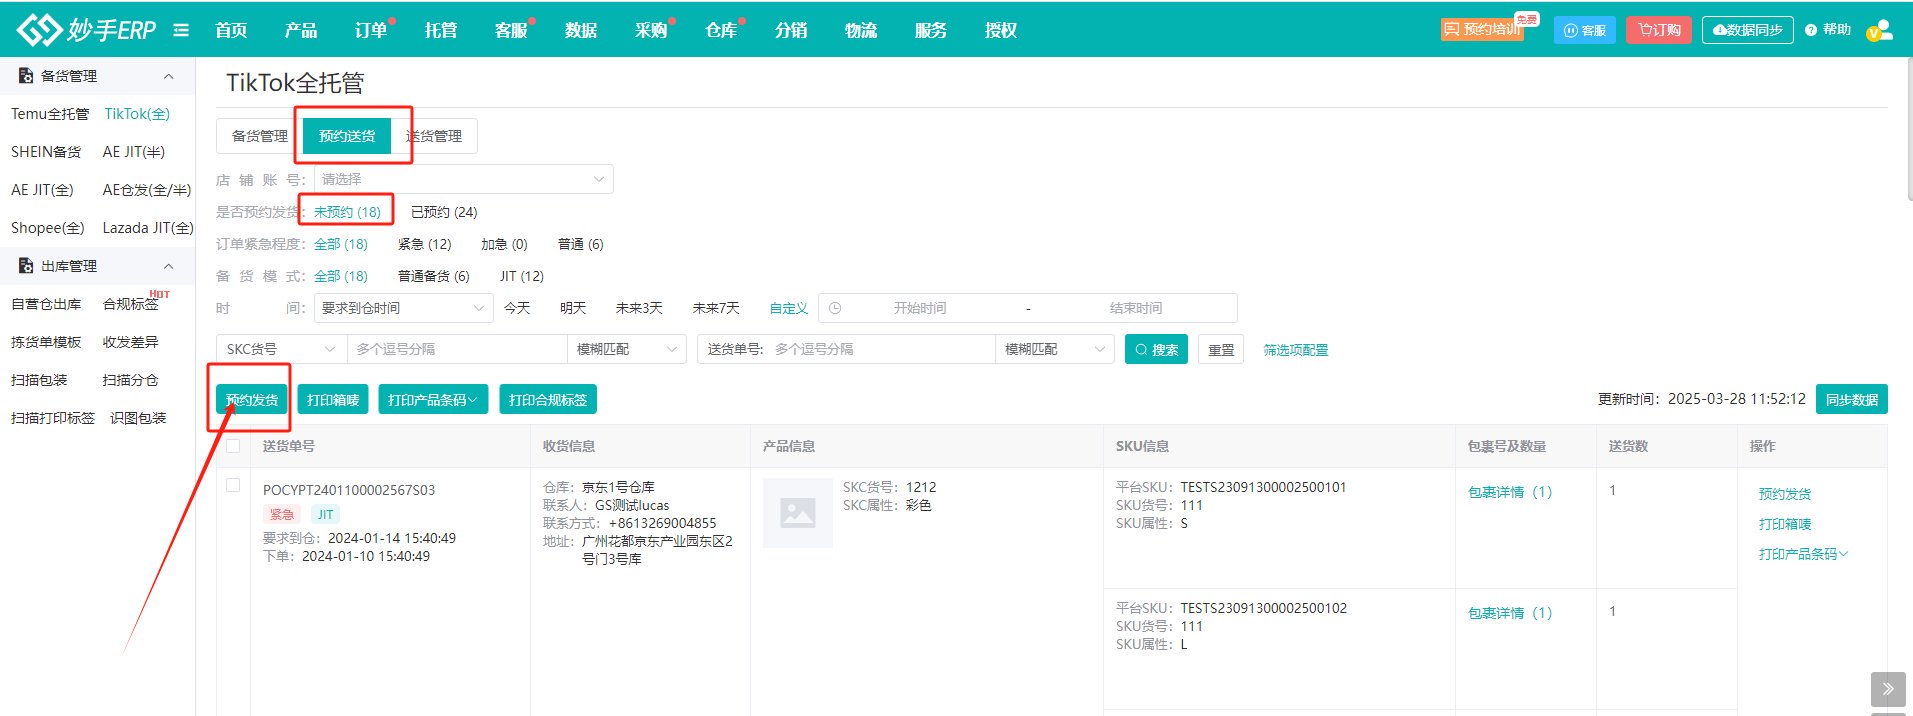Image resolution: width=1913 pixels, height=716 pixels.
Task: Collapse the 出库管理 sidebar group
Action: click(x=168, y=266)
